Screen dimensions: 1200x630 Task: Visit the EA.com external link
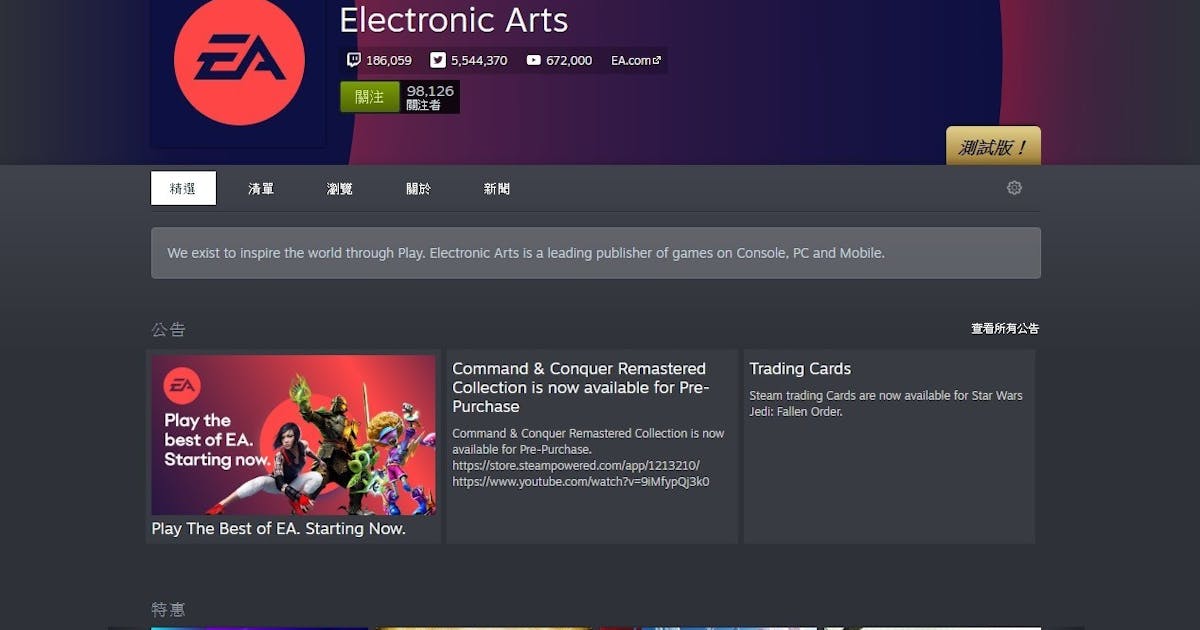(x=636, y=60)
